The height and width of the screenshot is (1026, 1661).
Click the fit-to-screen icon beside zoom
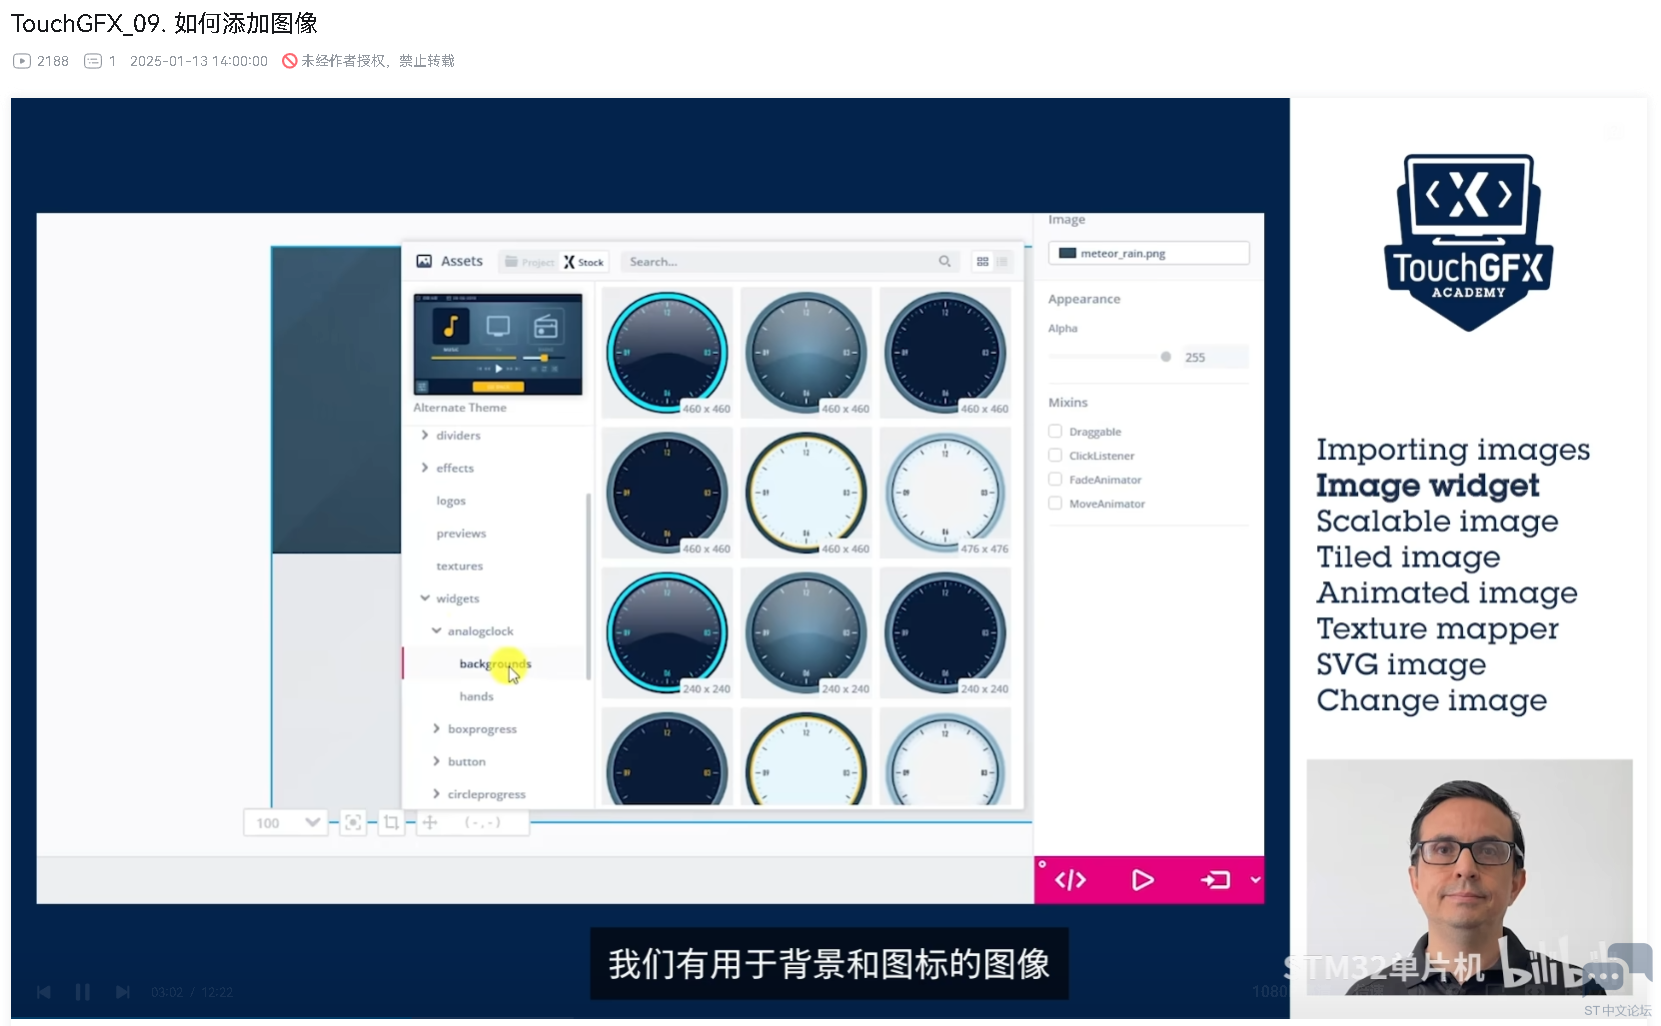(353, 823)
